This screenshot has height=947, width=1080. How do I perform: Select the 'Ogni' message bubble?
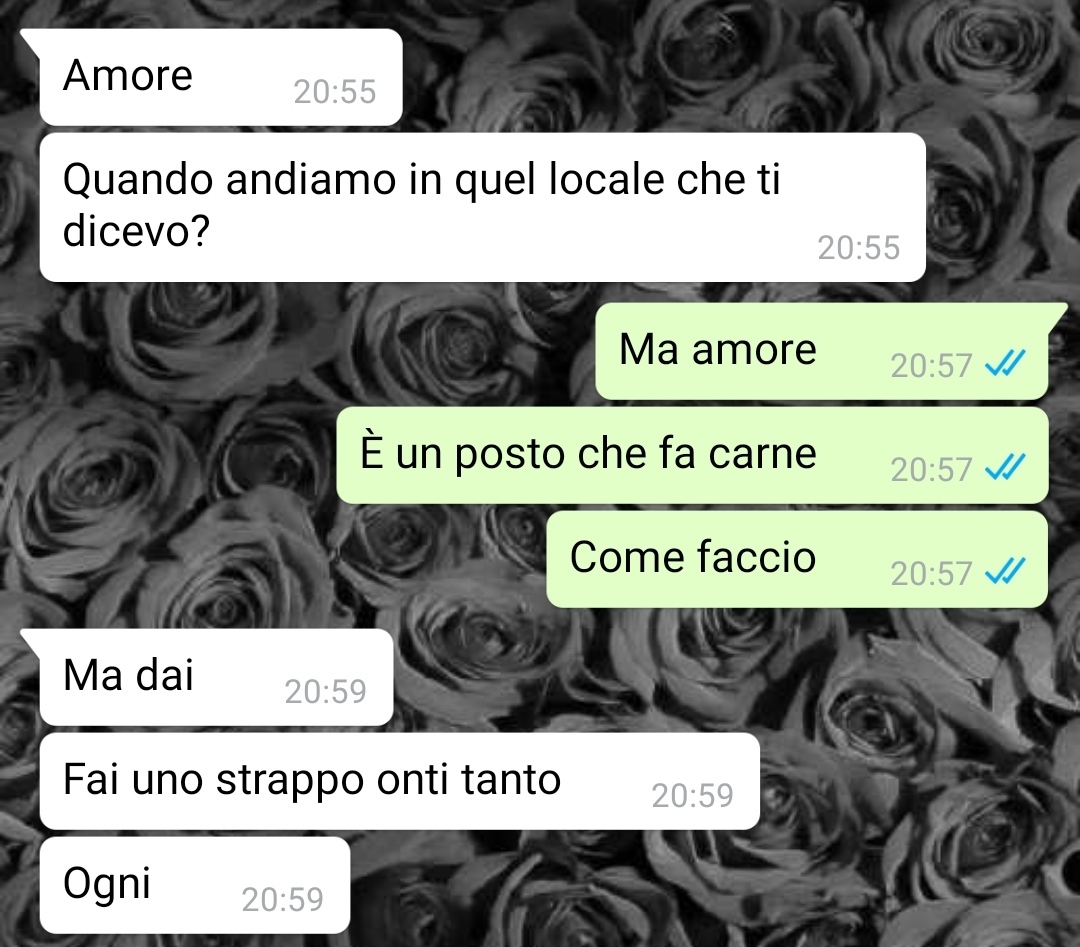(x=195, y=885)
